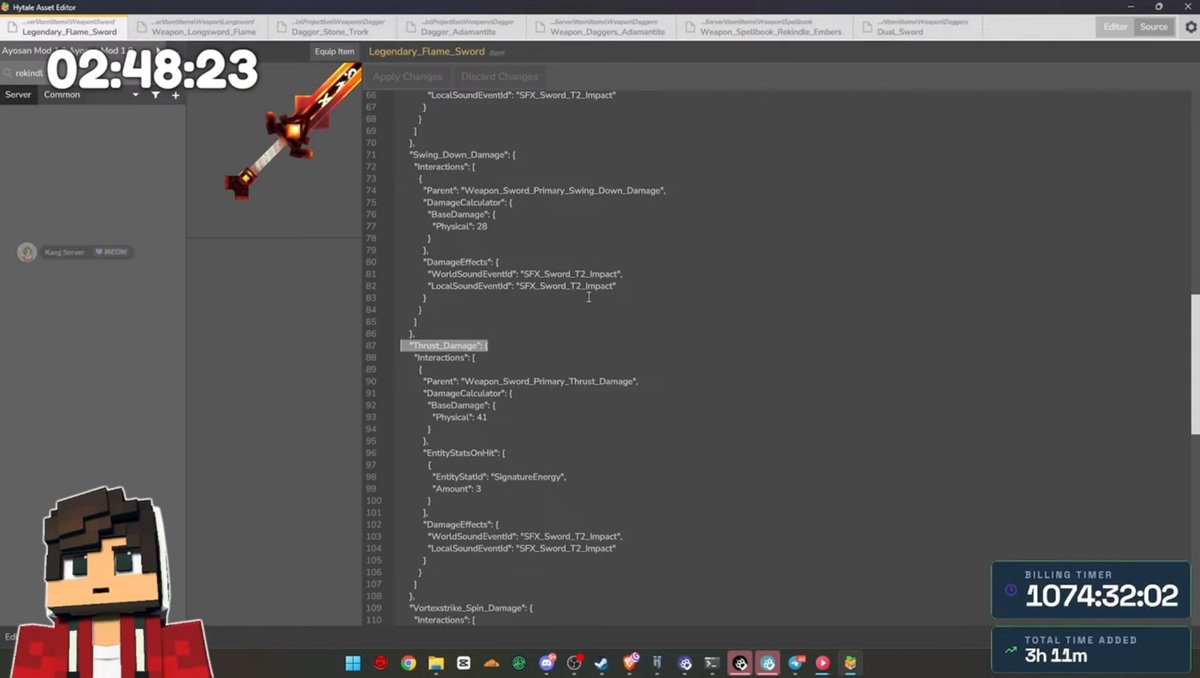Open the red play-button app in taskbar
Screen dimensions: 1200x678
pos(823,662)
